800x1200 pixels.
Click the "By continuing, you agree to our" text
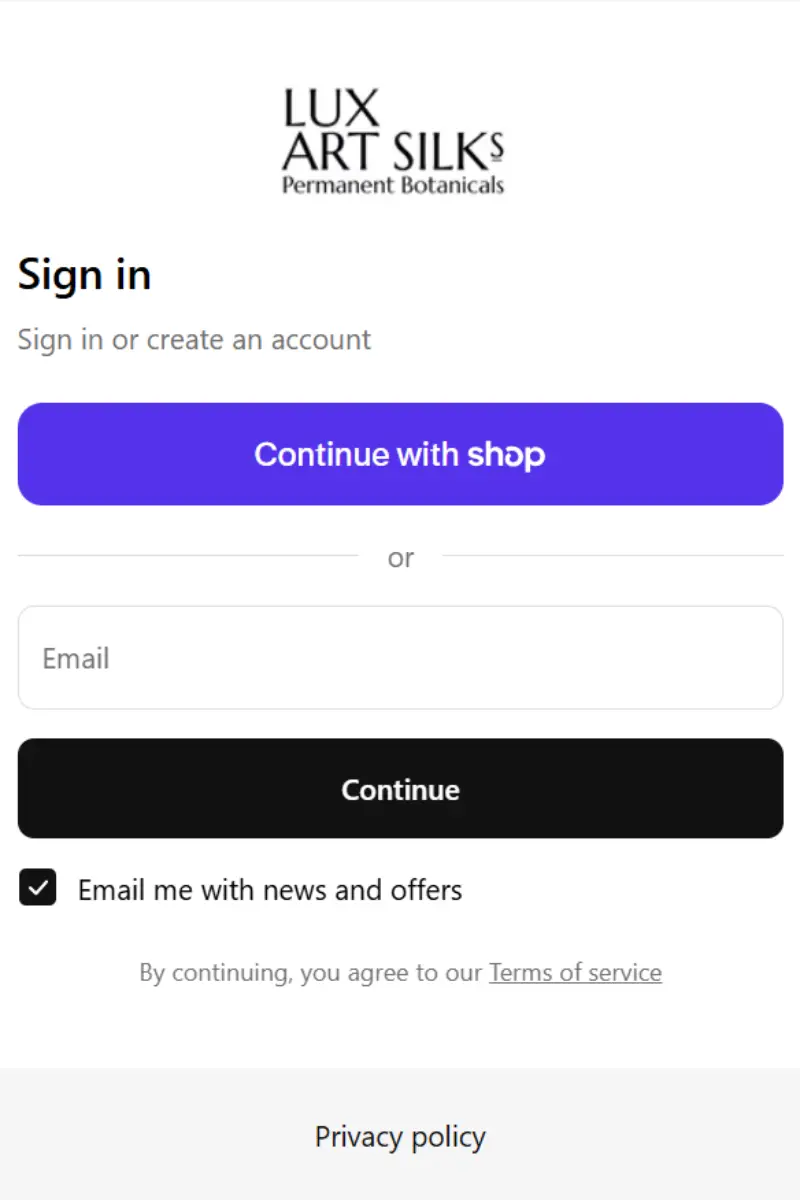pyautogui.click(x=311, y=973)
